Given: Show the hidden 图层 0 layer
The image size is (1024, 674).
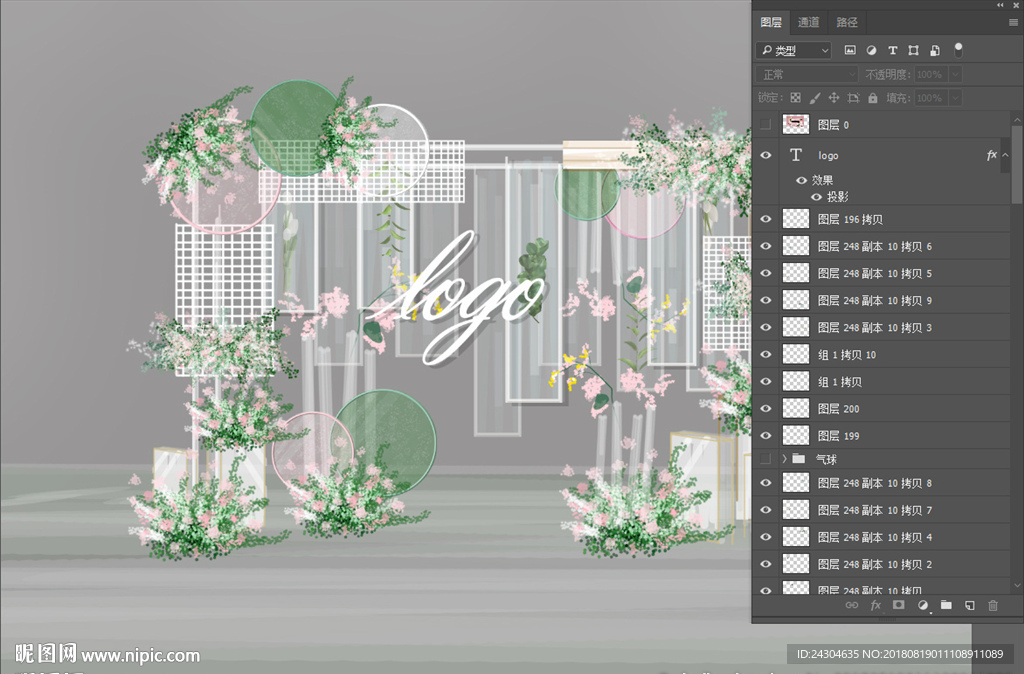Looking at the screenshot, I should [x=767, y=125].
